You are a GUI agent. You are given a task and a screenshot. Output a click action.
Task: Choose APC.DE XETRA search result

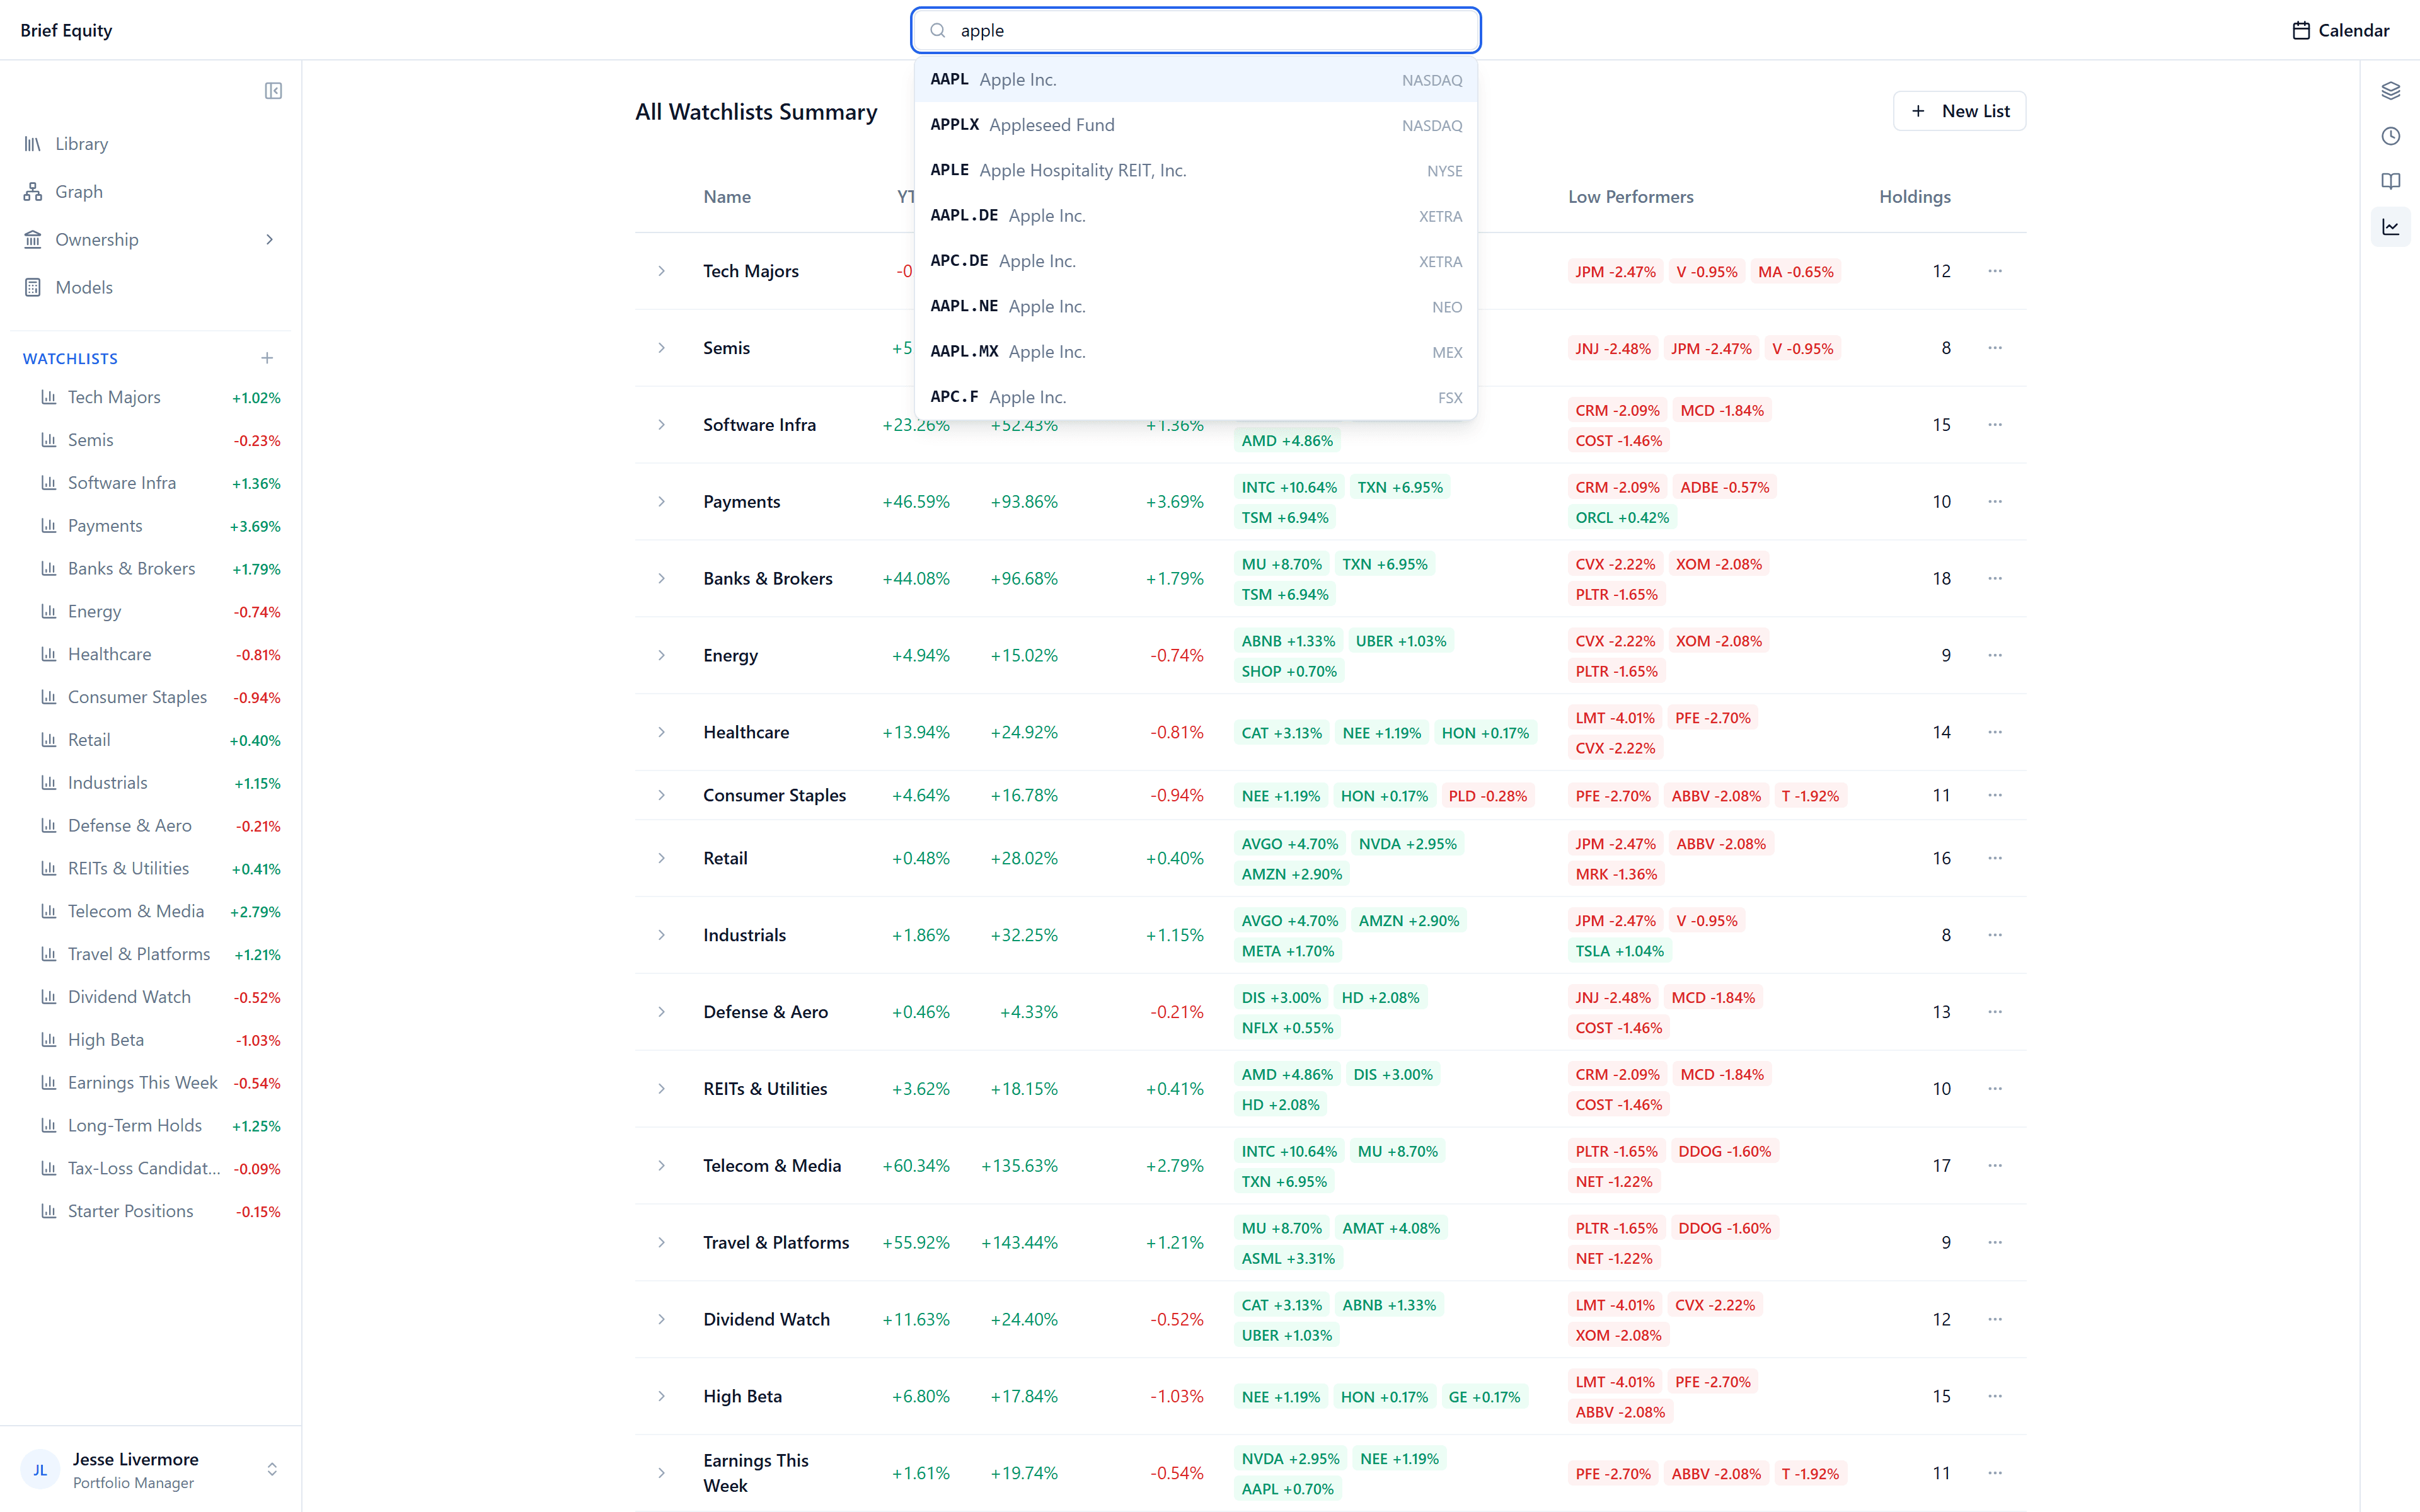[x=1195, y=261]
